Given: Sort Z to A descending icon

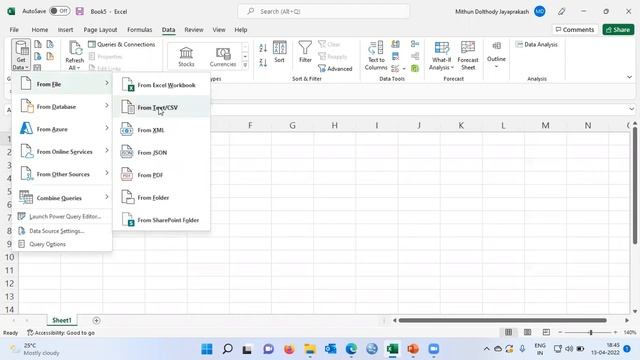Looking at the screenshot, I should [x=263, y=62].
